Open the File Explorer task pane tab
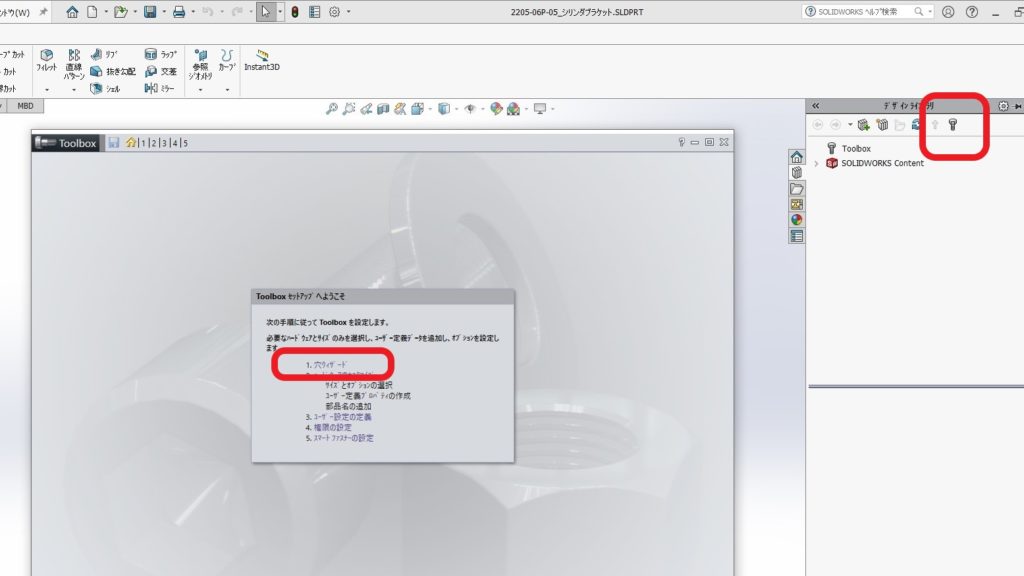 [797, 189]
